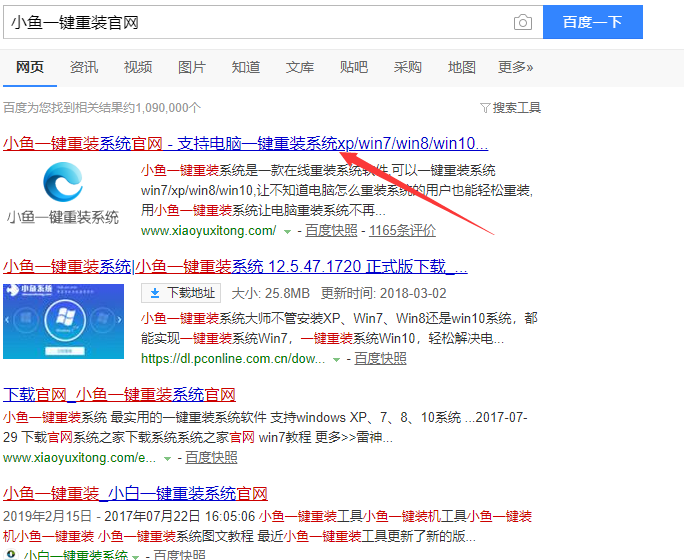Image resolution: width=684 pixels, height=560 pixels.
Task: Switch to the 资讯 tab
Action: pos(84,67)
